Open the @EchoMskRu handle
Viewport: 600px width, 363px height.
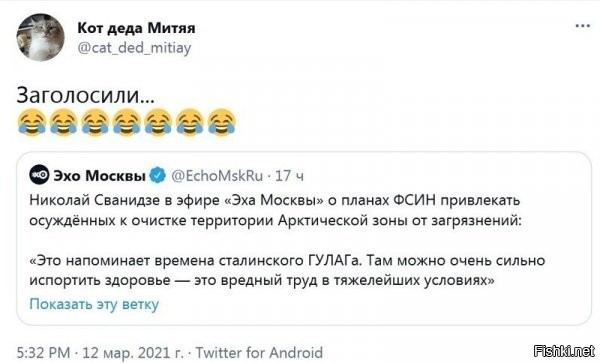point(217,176)
